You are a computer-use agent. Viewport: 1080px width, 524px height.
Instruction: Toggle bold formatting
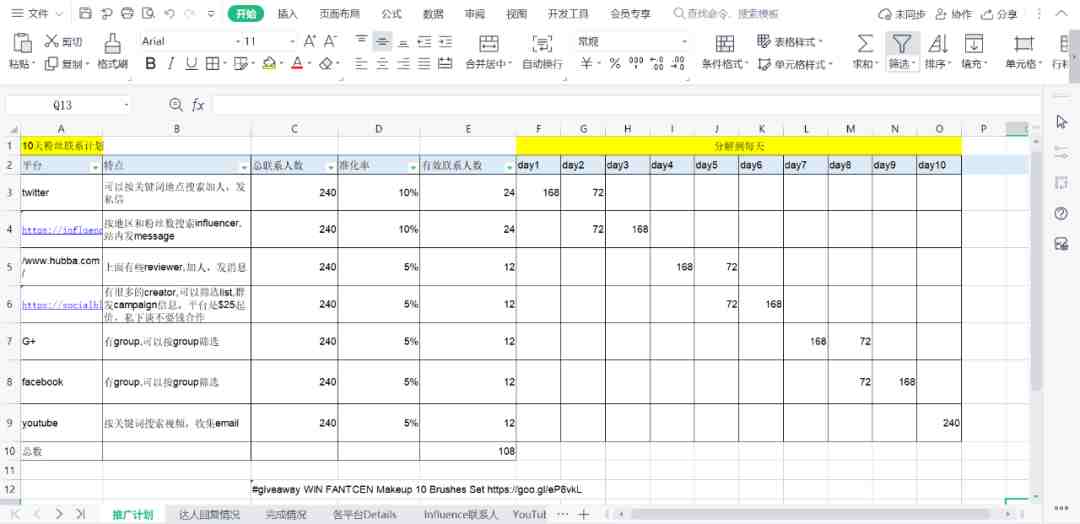coord(151,63)
